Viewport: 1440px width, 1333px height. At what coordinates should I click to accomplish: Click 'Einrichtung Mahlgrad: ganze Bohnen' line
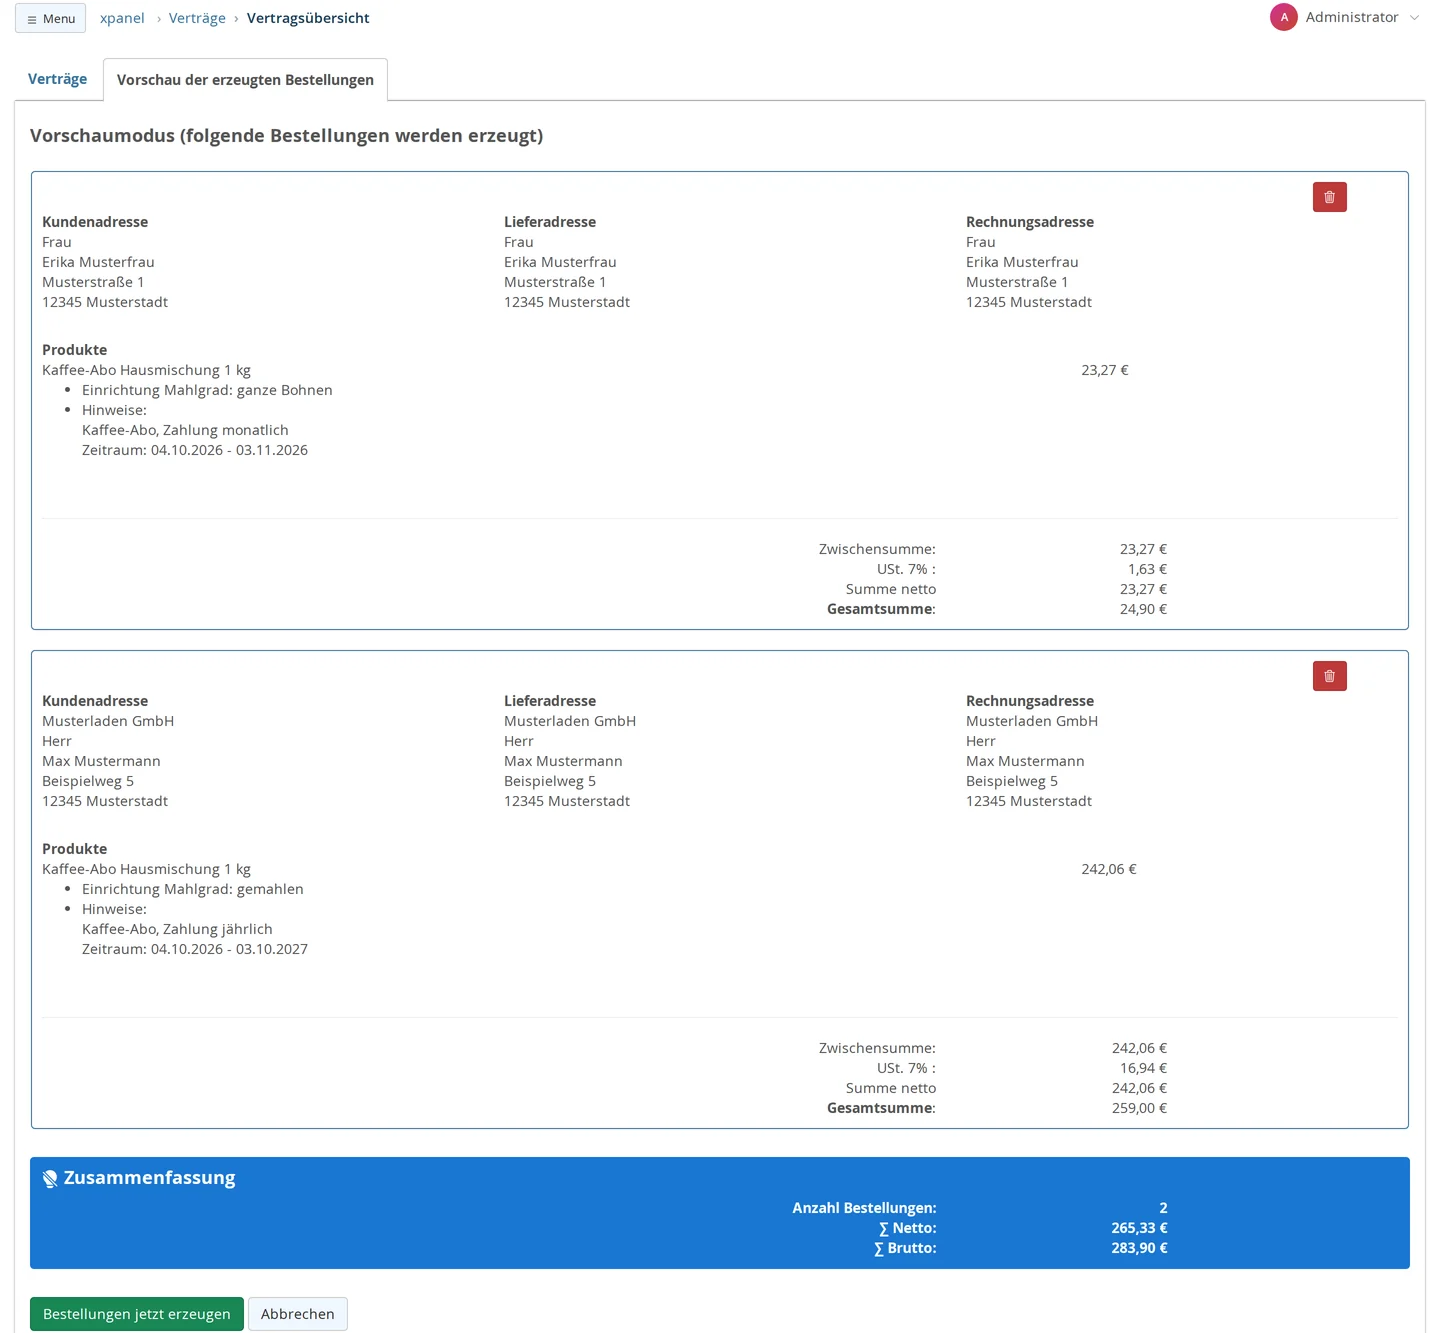[207, 390]
